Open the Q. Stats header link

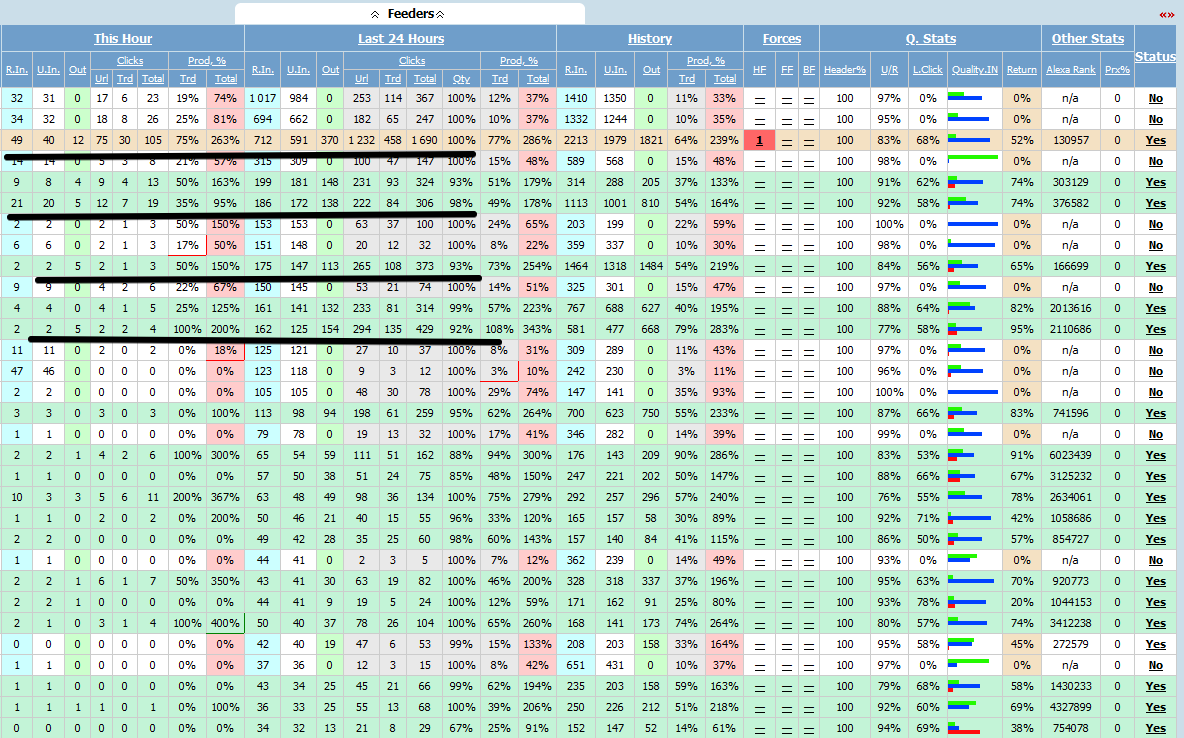931,39
